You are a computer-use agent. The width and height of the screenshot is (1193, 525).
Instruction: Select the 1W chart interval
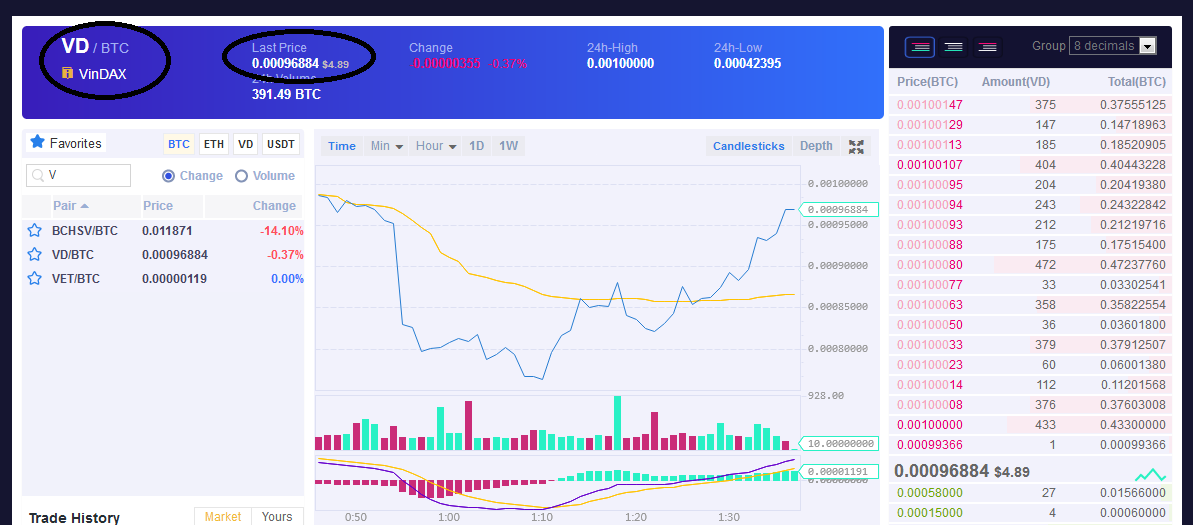[x=508, y=146]
